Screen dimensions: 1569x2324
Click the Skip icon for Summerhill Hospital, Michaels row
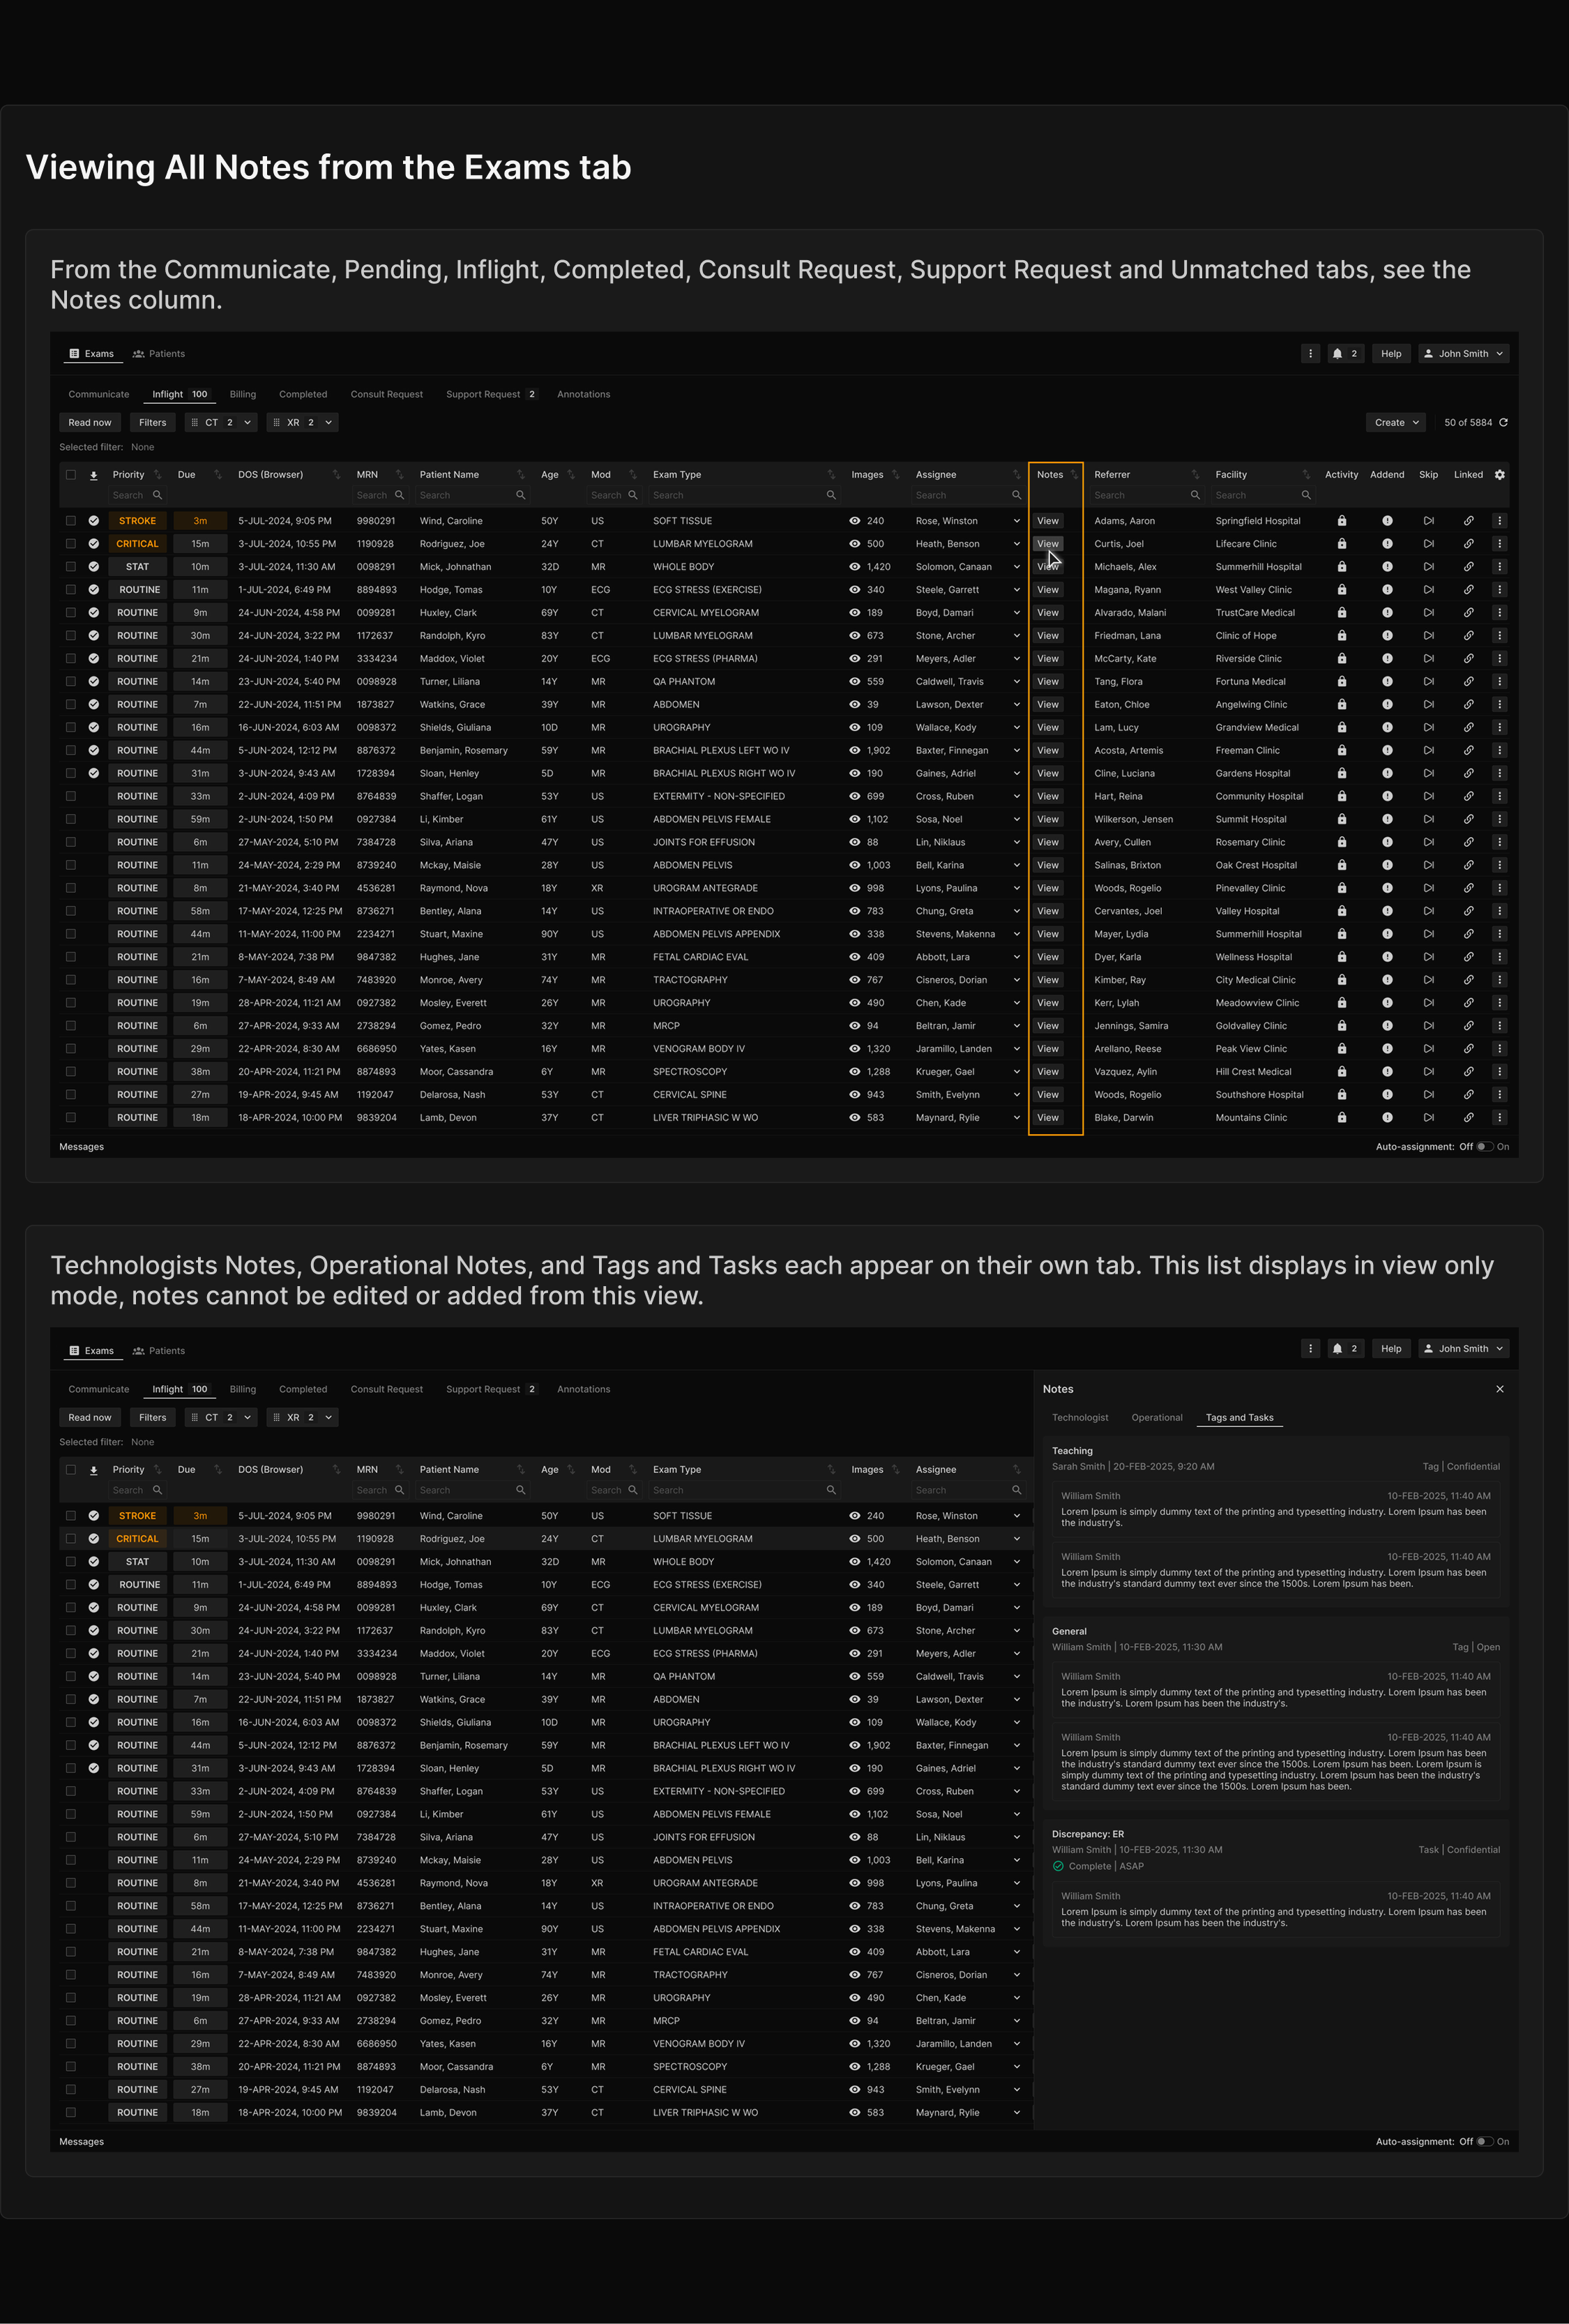tap(1428, 567)
